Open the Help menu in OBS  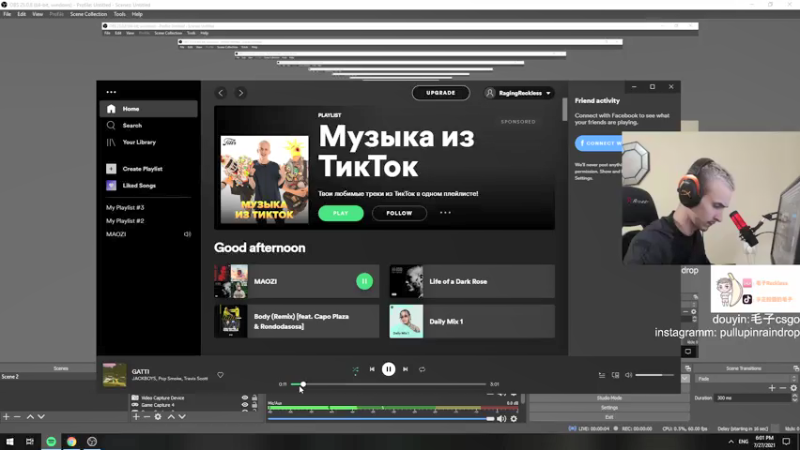tap(137, 14)
